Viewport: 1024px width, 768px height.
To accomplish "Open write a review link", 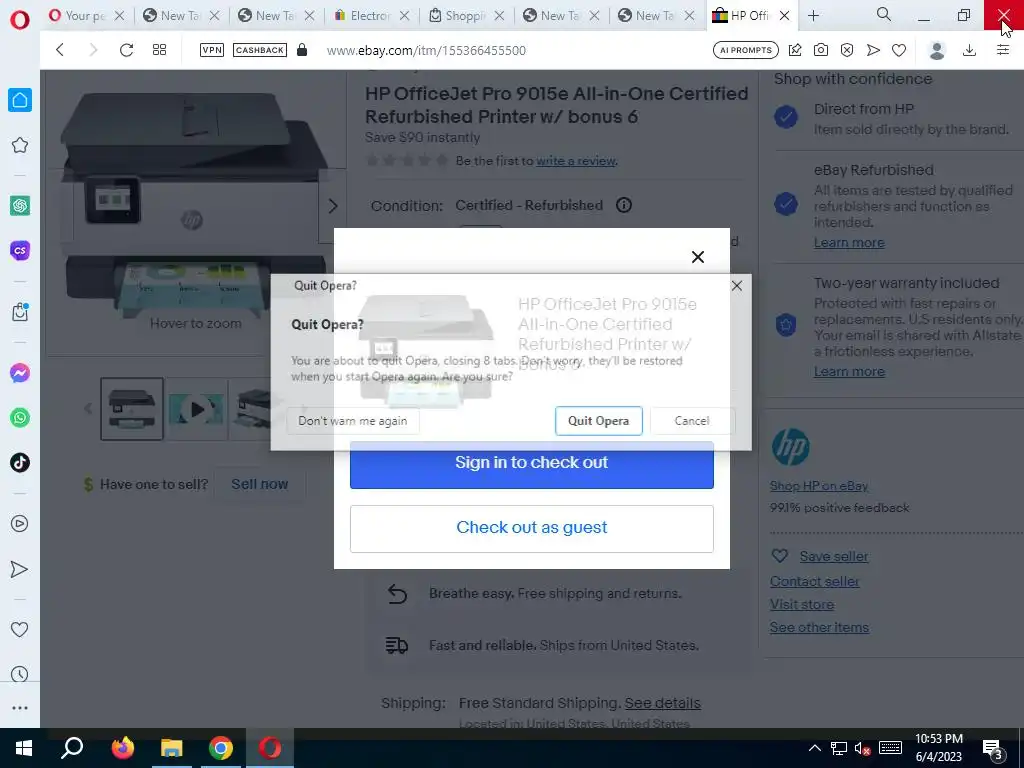I will coord(576,161).
